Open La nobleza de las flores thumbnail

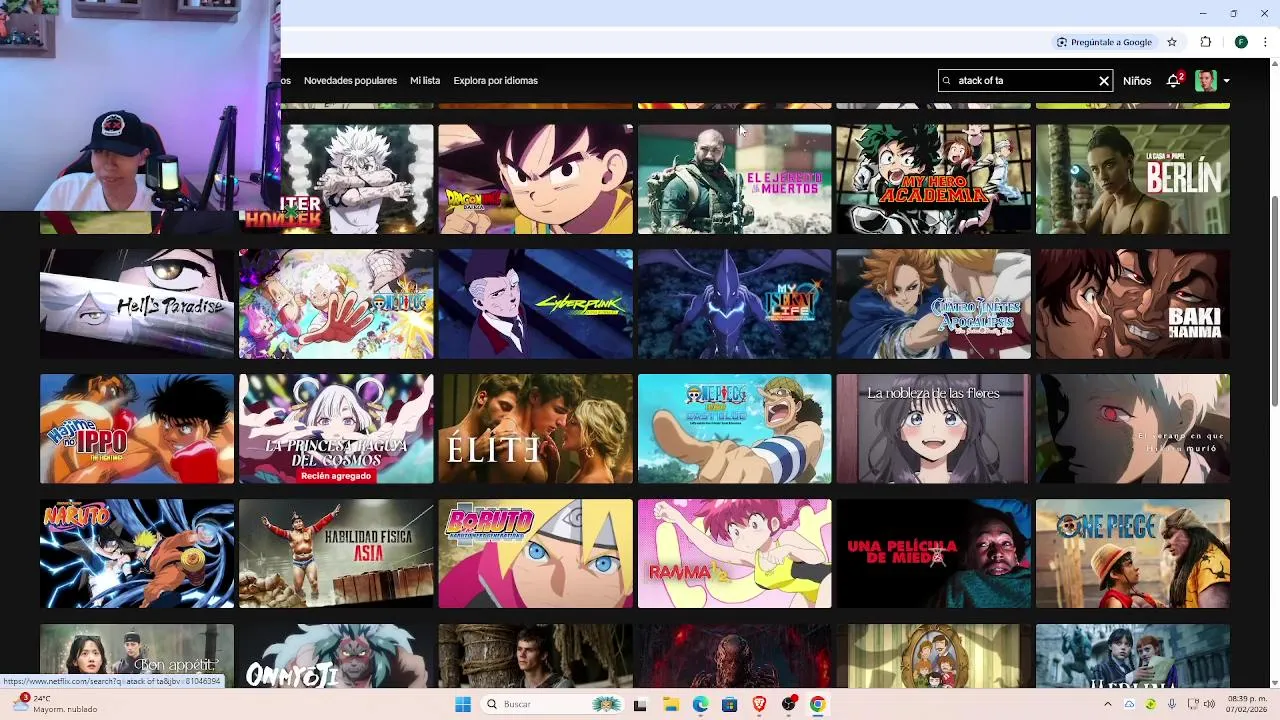coord(933,429)
